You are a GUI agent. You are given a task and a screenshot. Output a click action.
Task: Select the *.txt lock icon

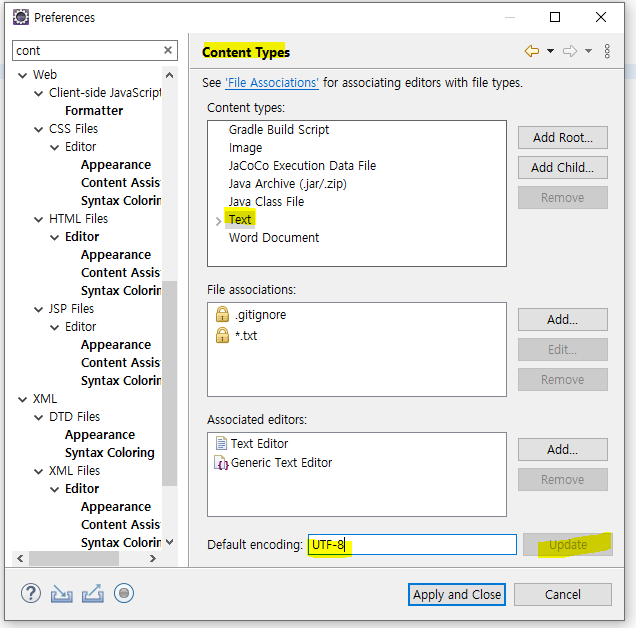[222, 335]
